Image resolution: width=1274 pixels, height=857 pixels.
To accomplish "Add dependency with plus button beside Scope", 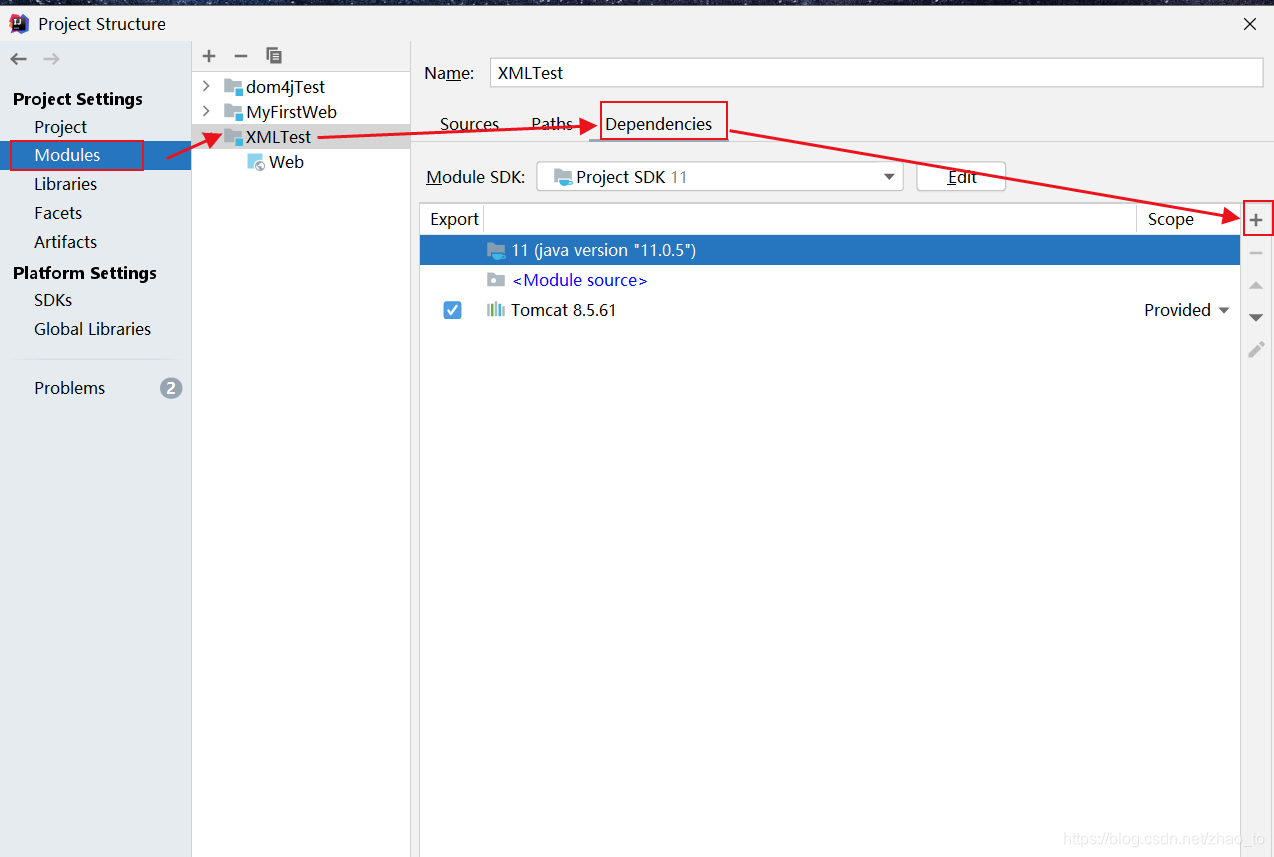I will (1257, 220).
